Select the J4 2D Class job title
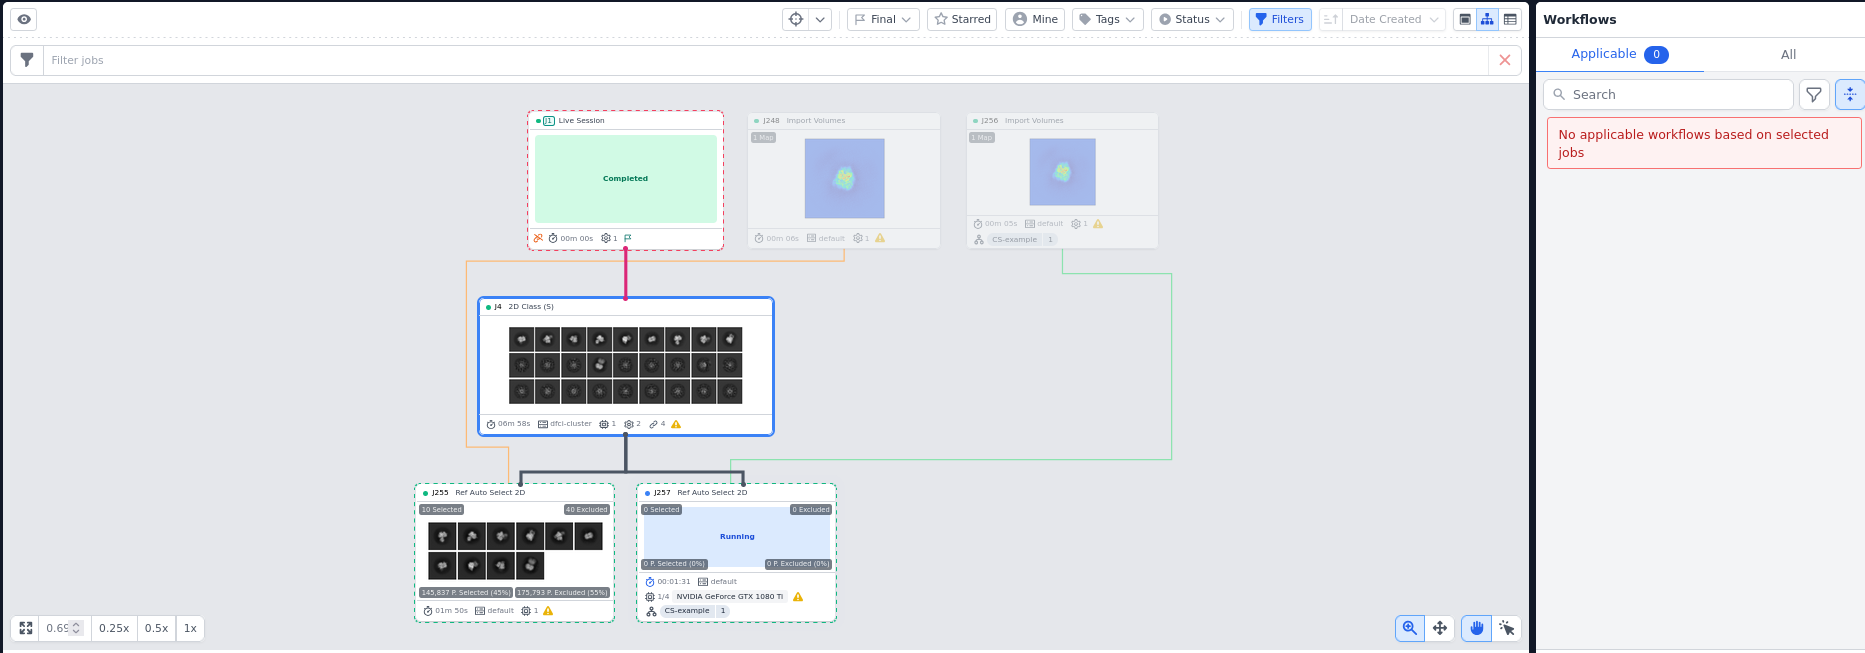The image size is (1865, 653). tap(530, 307)
